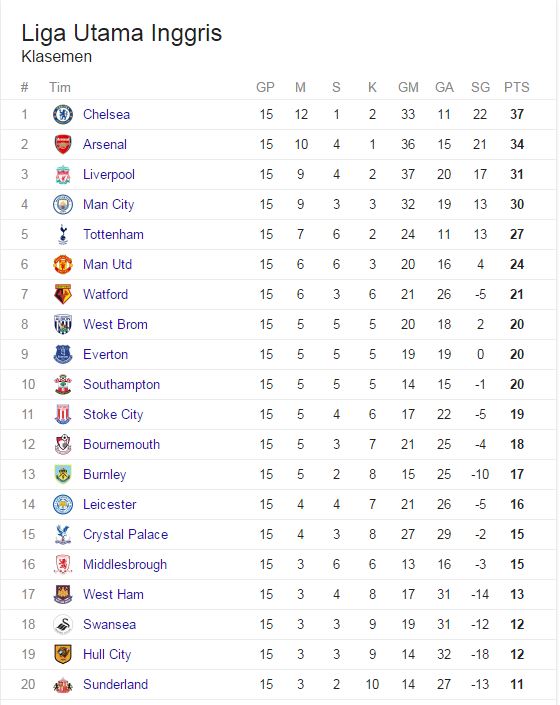Click the Tottenham cockerel crest icon

click(63, 234)
